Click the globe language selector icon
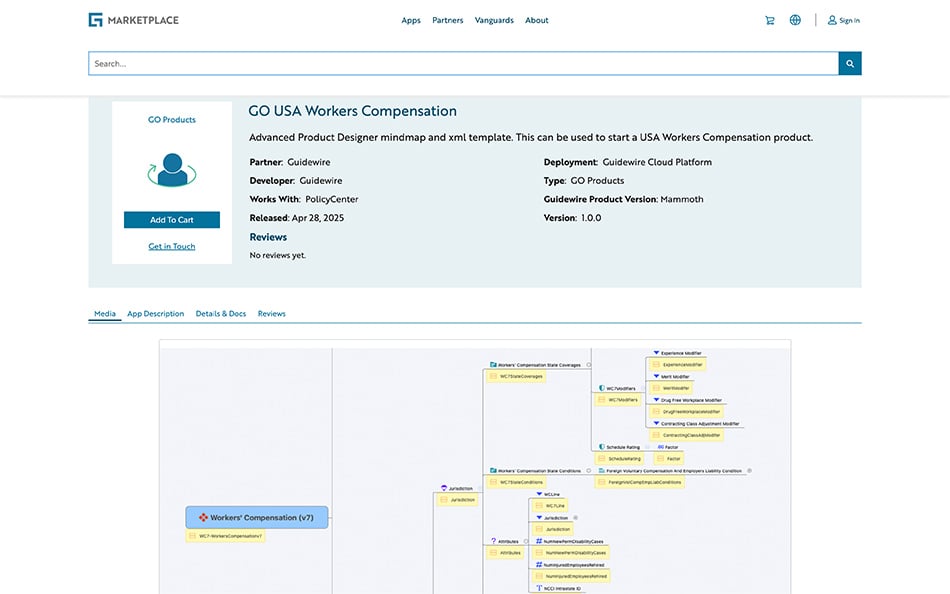Screen dimensions: 950x594 pos(794,19)
